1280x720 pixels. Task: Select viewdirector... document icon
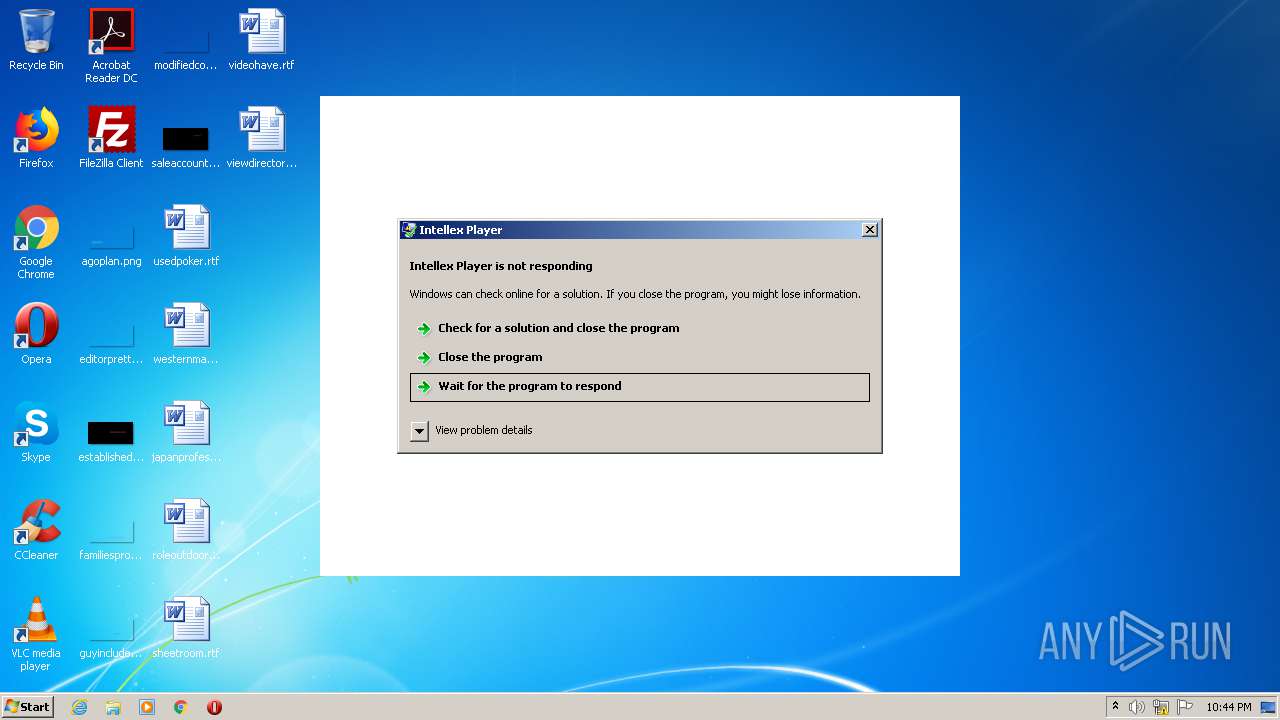tap(261, 138)
